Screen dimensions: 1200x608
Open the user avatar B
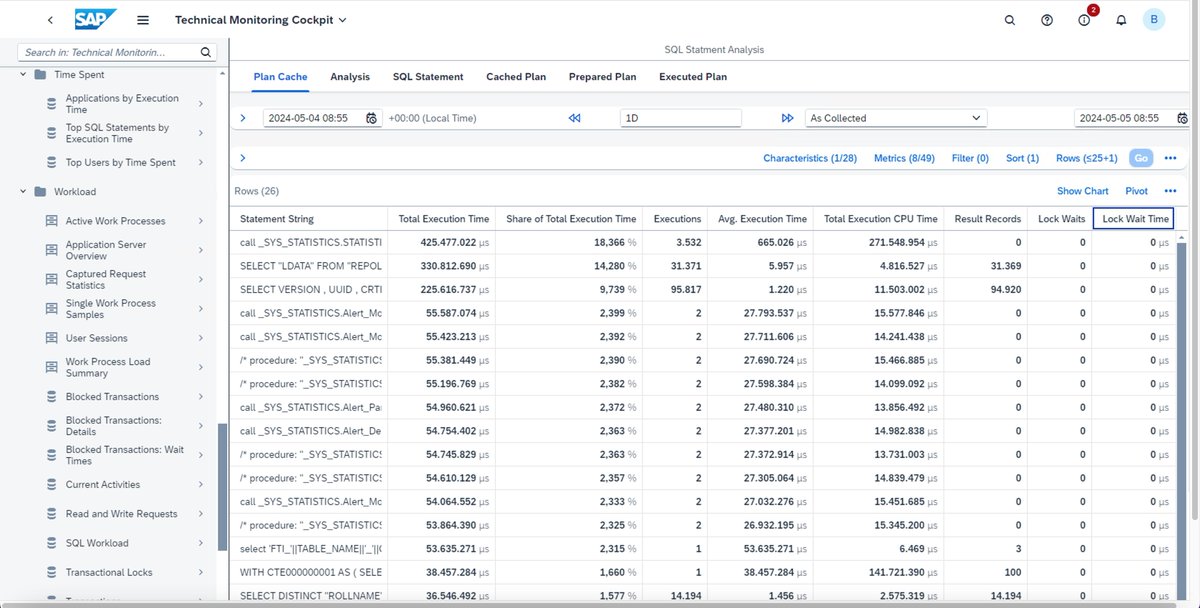click(x=1154, y=20)
